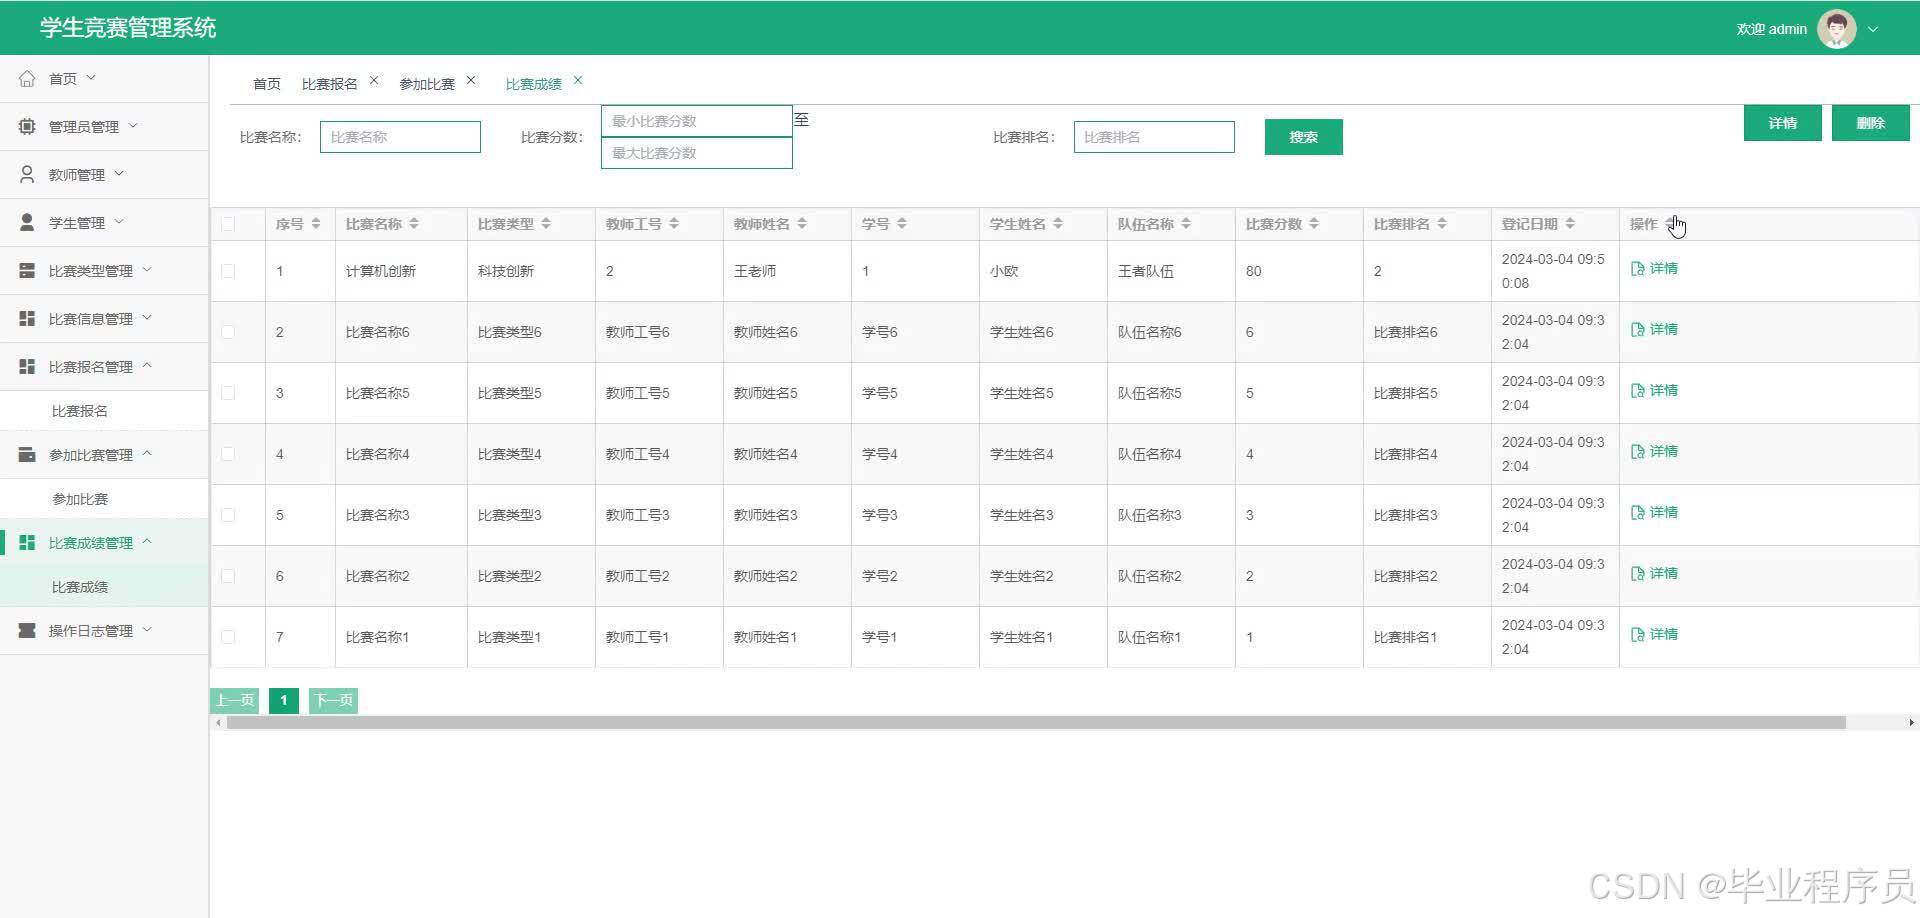Viewport: 1920px width, 918px height.
Task: Open 参加比赛 sidebar submenu item
Action: (x=104, y=499)
